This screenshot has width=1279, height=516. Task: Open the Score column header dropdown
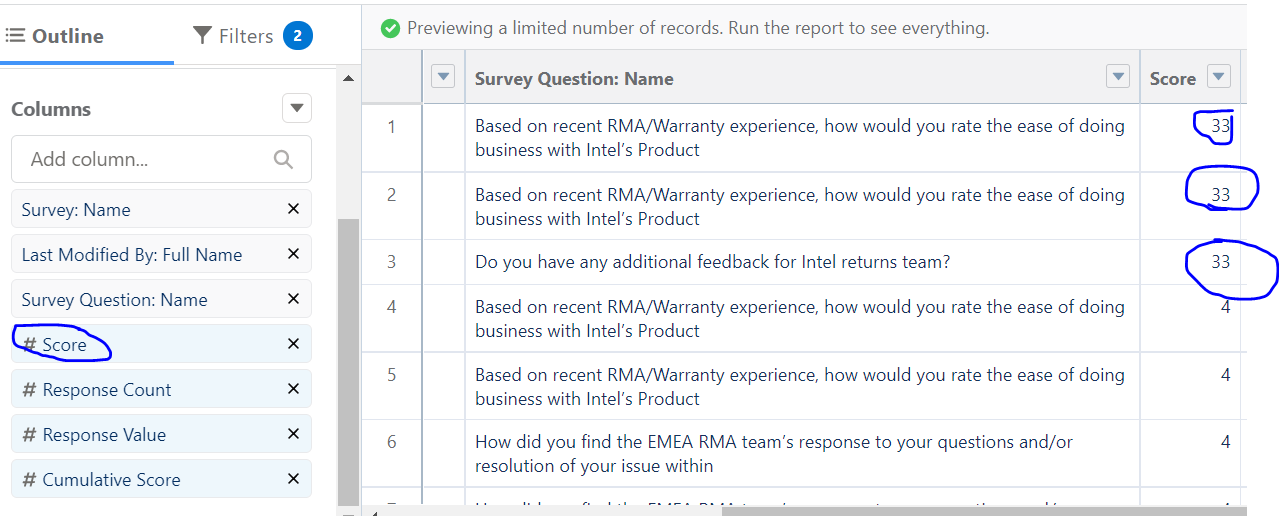click(1218, 77)
